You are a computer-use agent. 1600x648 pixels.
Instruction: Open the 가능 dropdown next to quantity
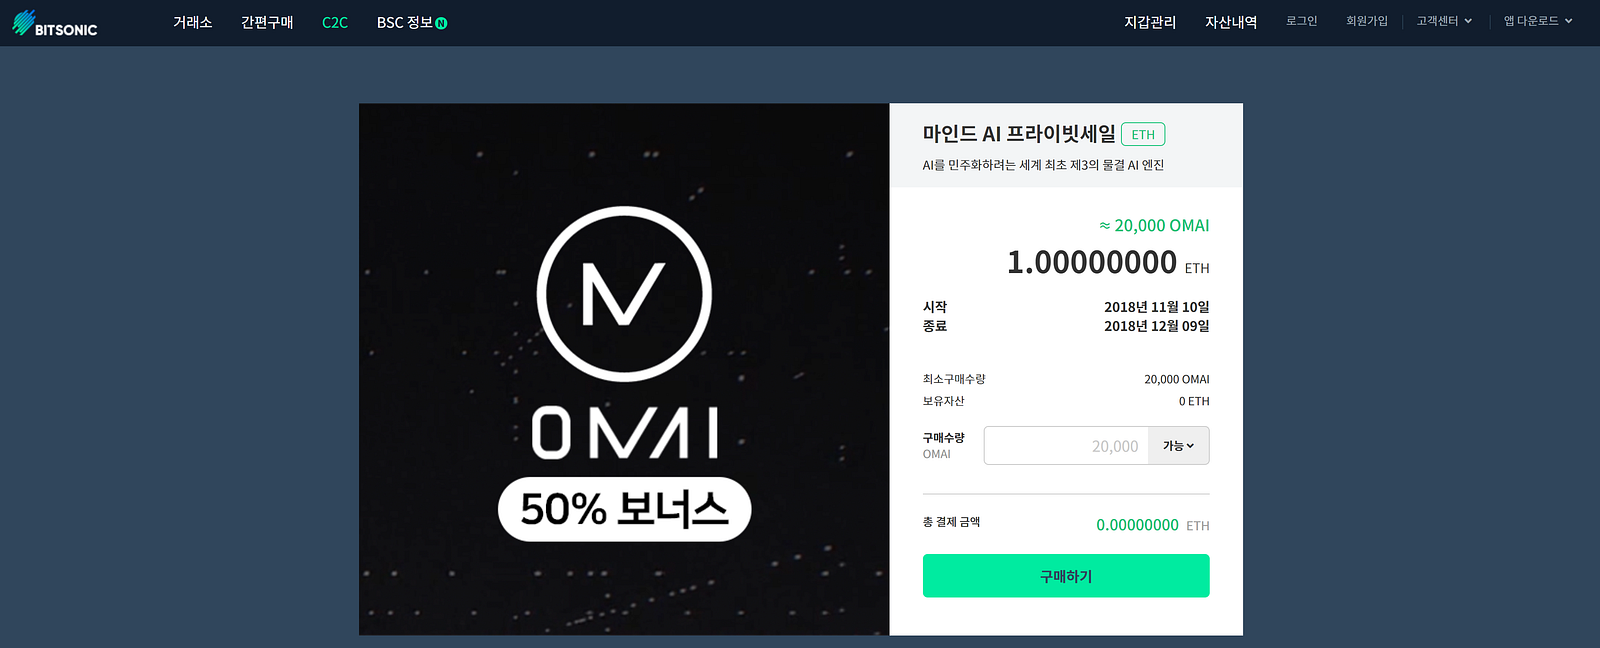point(1179,446)
